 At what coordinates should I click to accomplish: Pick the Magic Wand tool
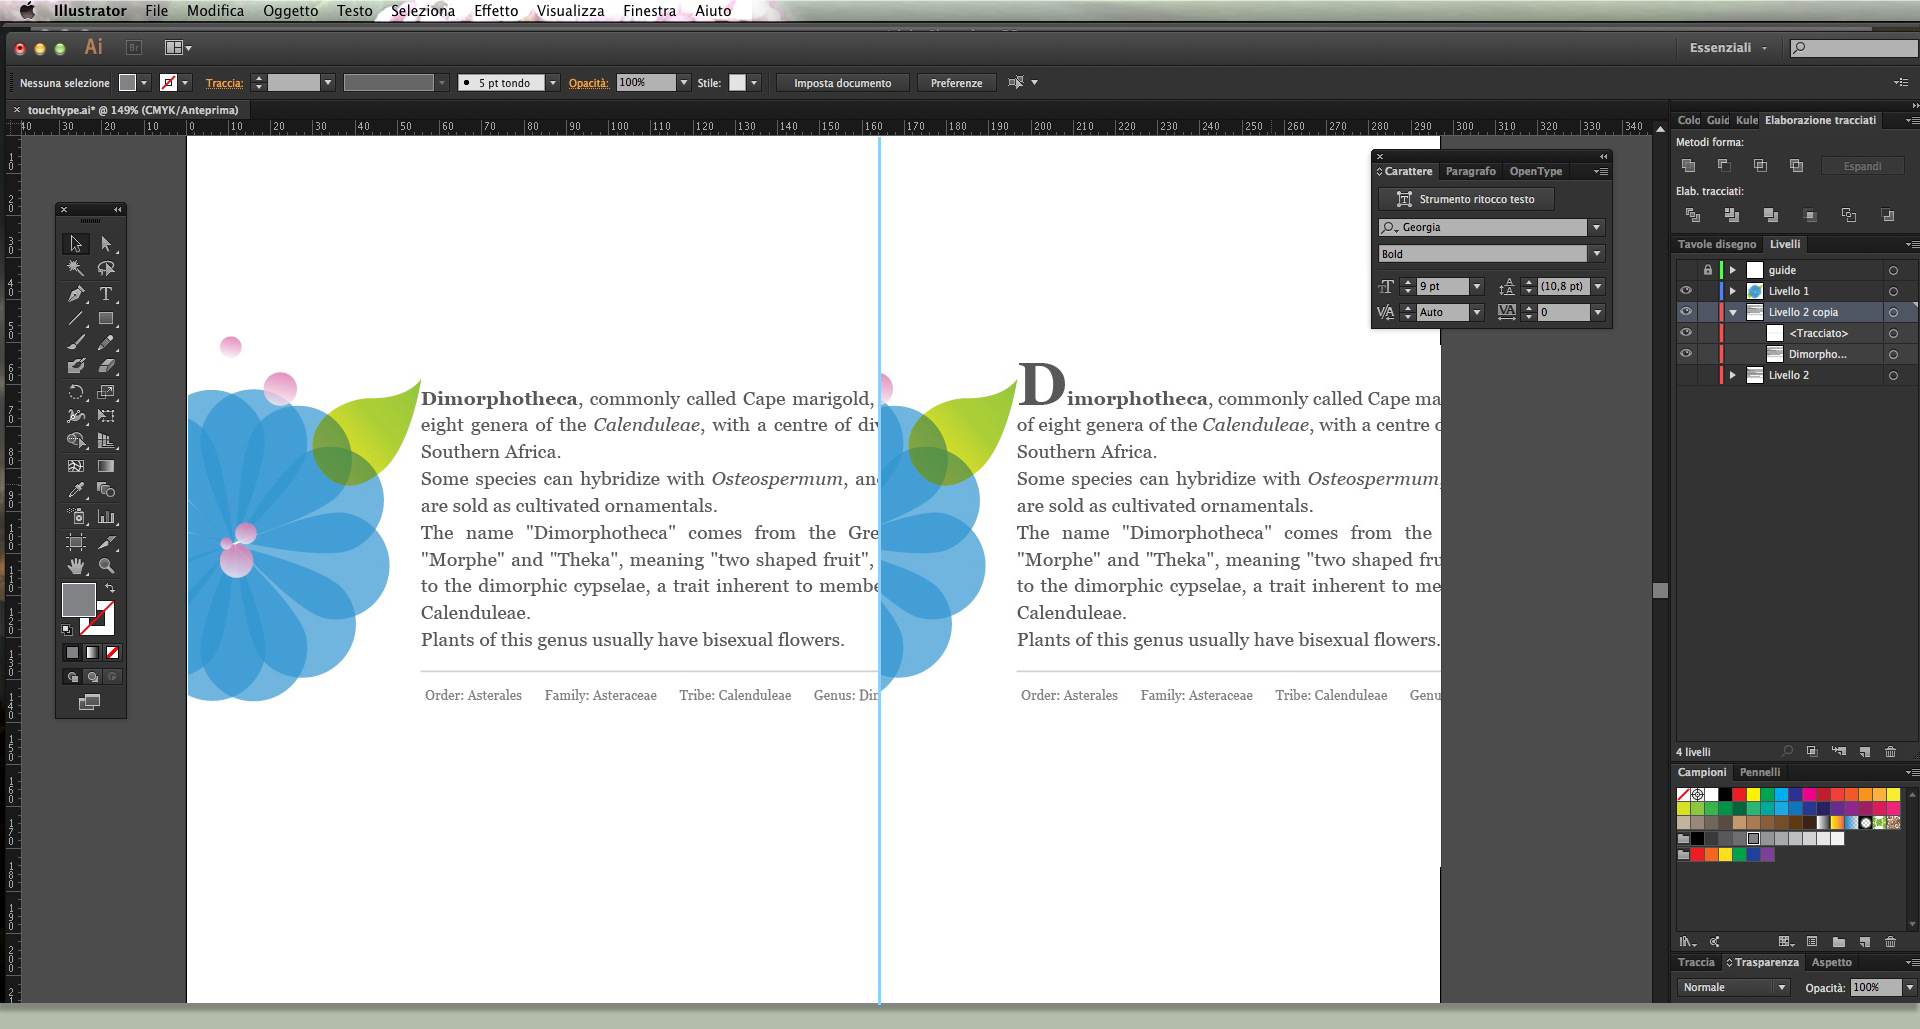point(75,268)
